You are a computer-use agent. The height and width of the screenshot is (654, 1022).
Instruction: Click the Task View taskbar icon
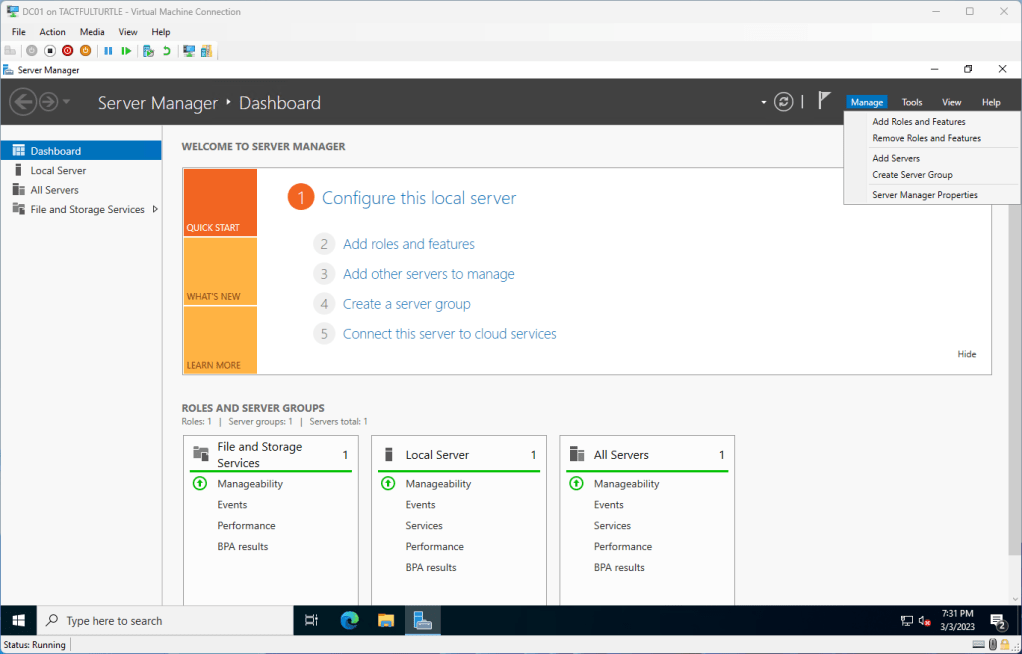coord(311,621)
